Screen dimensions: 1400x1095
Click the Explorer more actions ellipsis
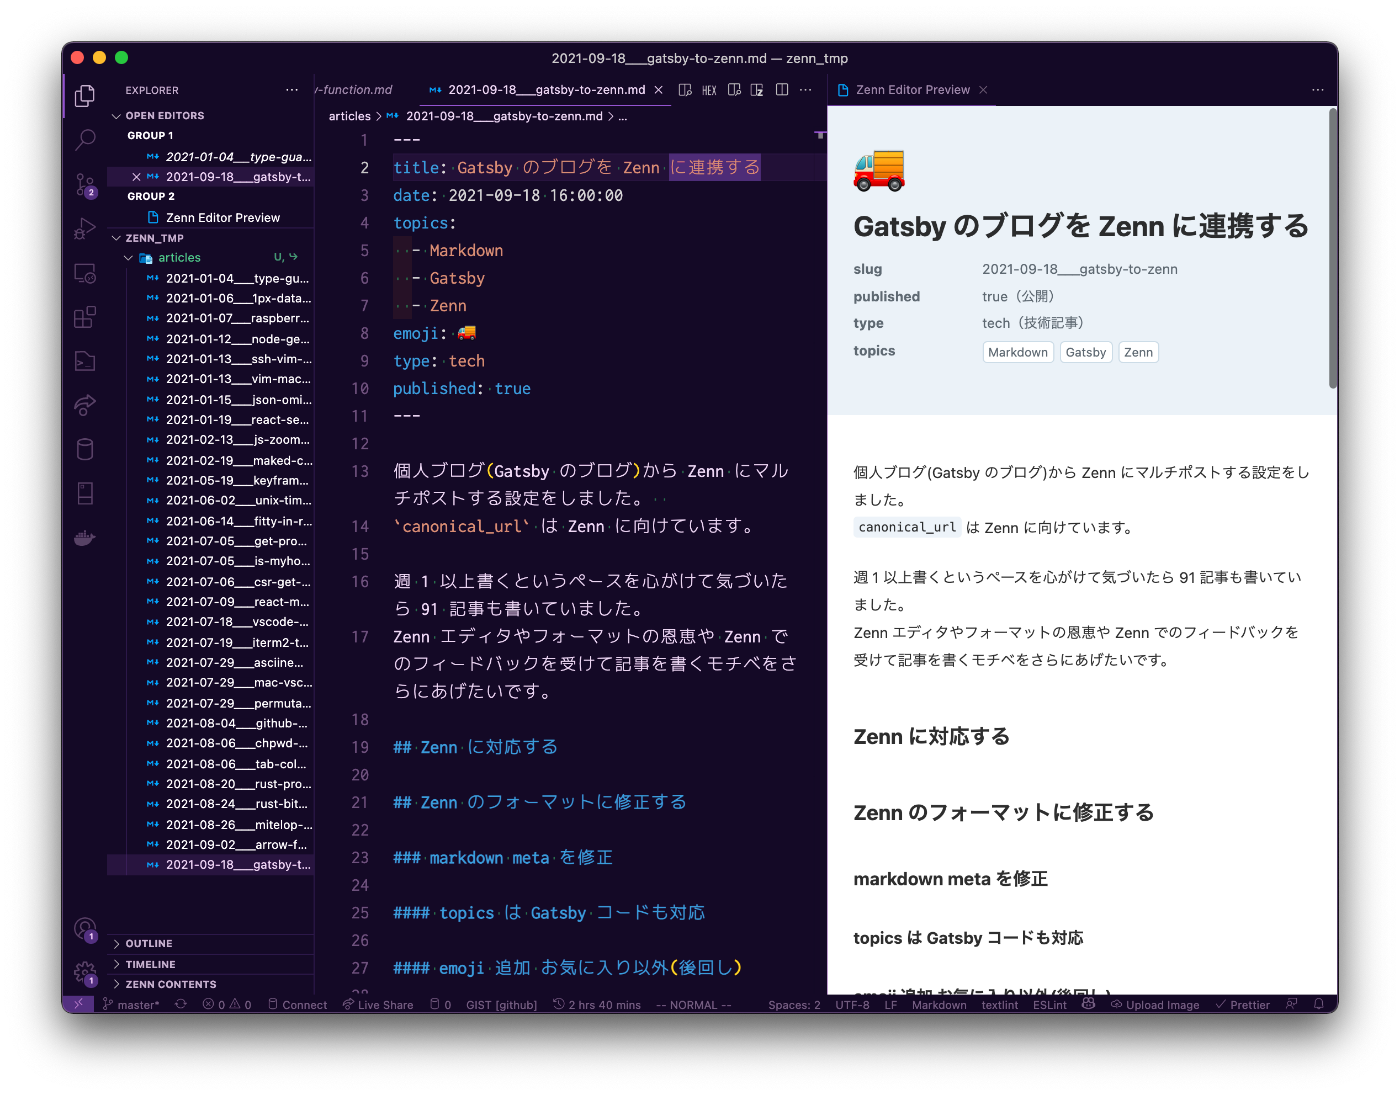pos(292,90)
